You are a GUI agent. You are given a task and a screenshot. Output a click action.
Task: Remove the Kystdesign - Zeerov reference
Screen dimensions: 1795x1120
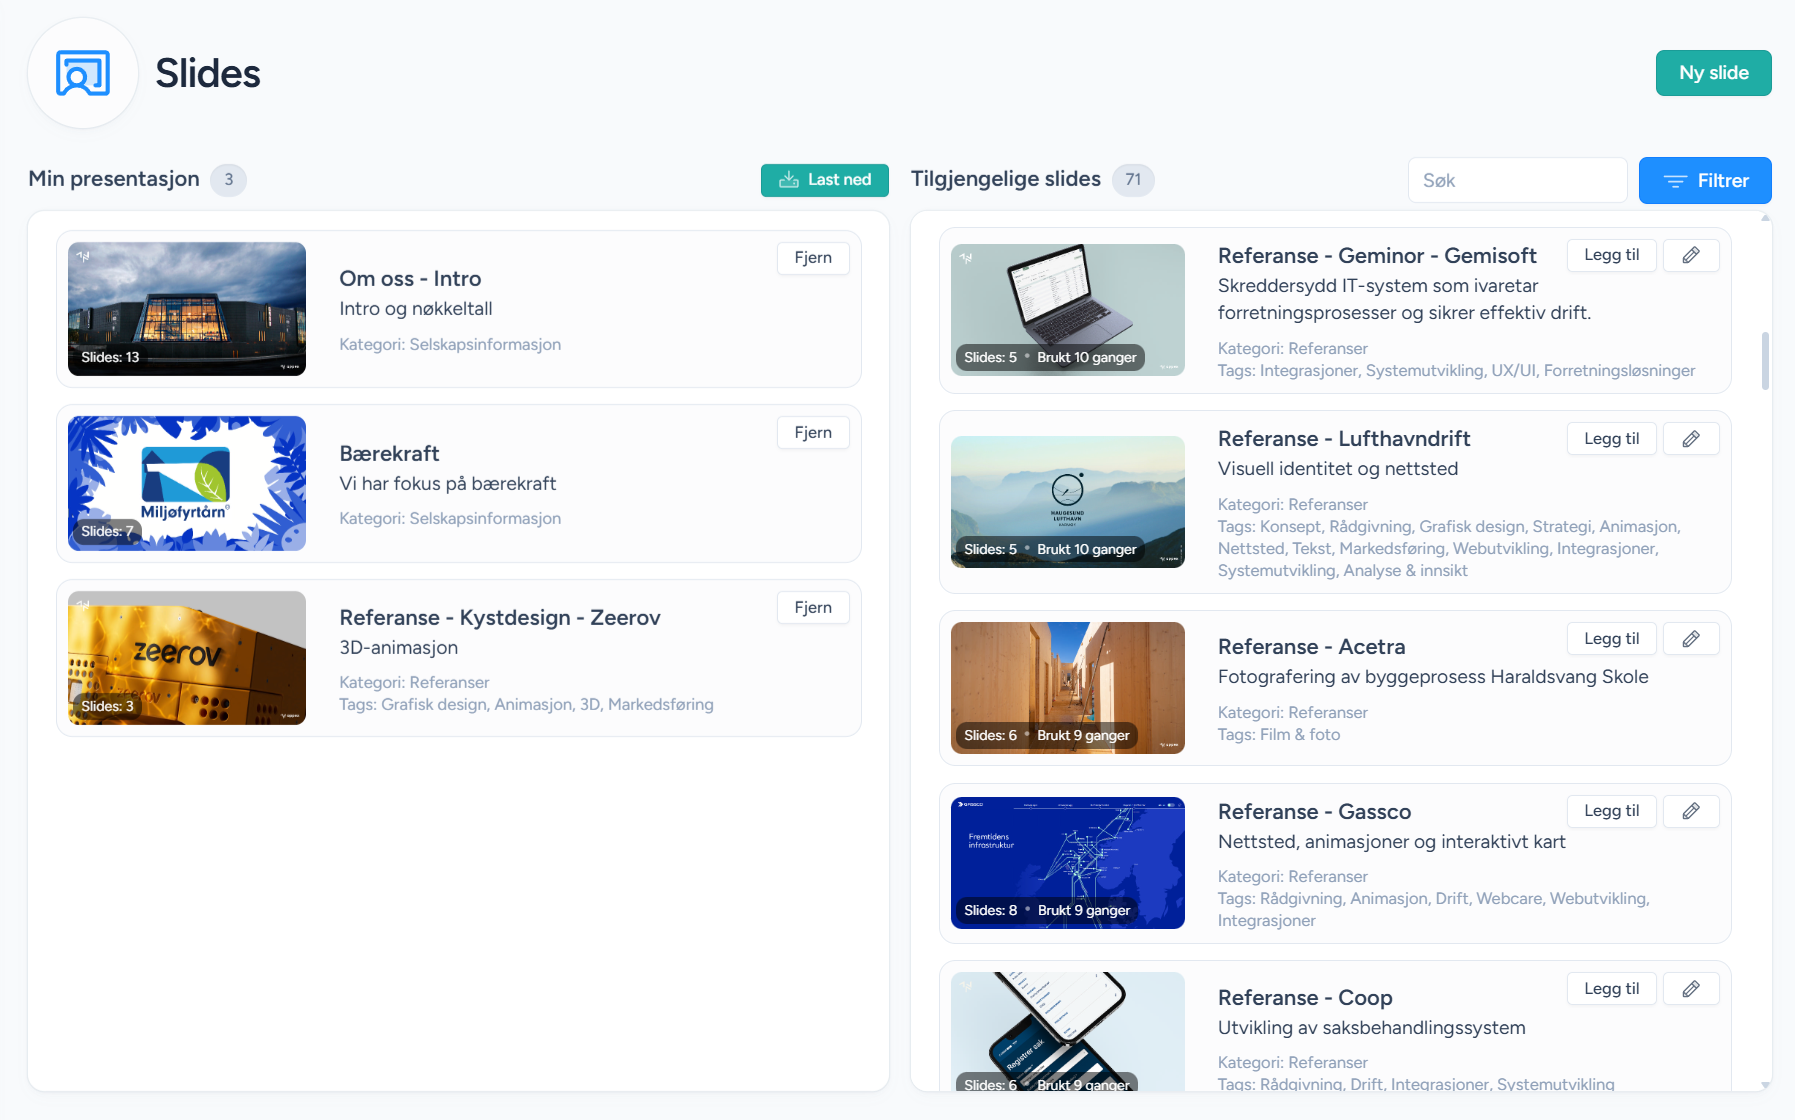tap(812, 608)
